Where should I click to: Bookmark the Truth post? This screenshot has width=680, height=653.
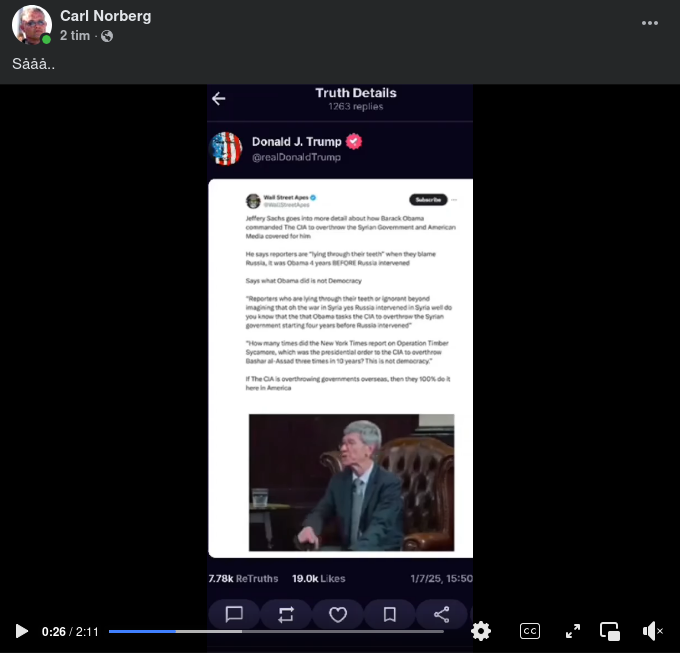pos(390,614)
